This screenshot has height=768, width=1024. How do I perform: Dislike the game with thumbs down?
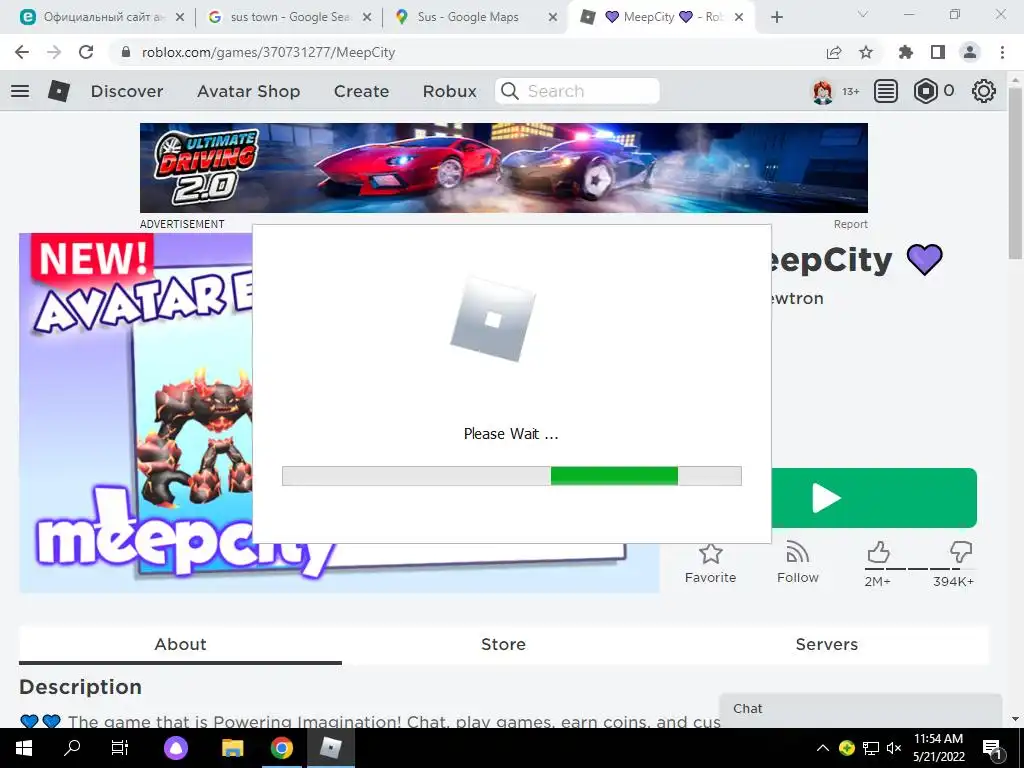pyautogui.click(x=961, y=552)
